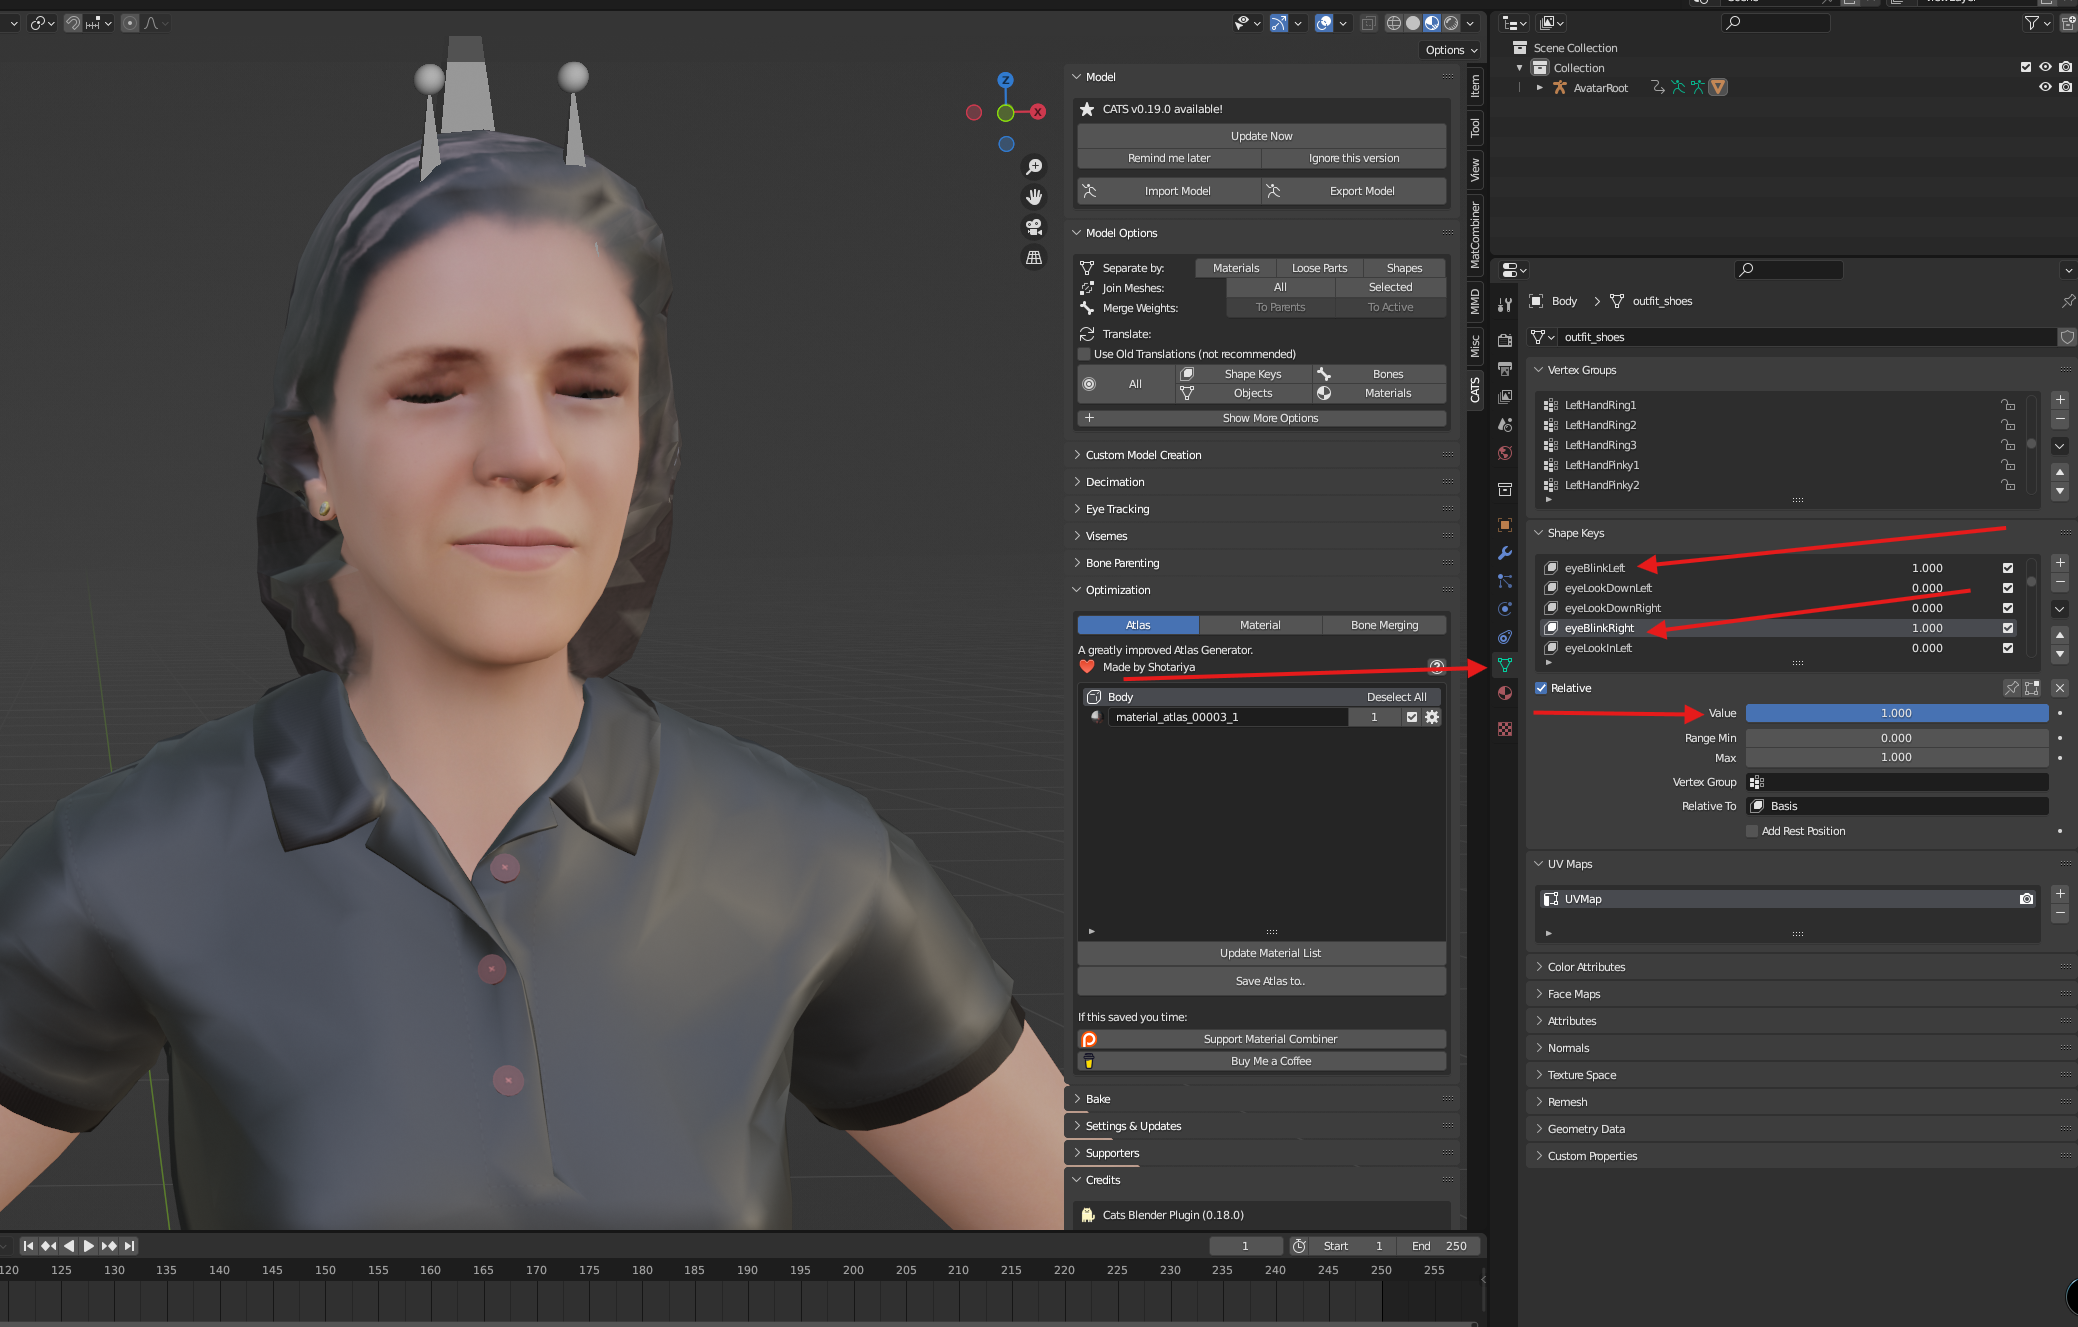Screen dimensions: 2078x1327
Task: Open the viewport Options dropdown
Action: coord(1450,50)
